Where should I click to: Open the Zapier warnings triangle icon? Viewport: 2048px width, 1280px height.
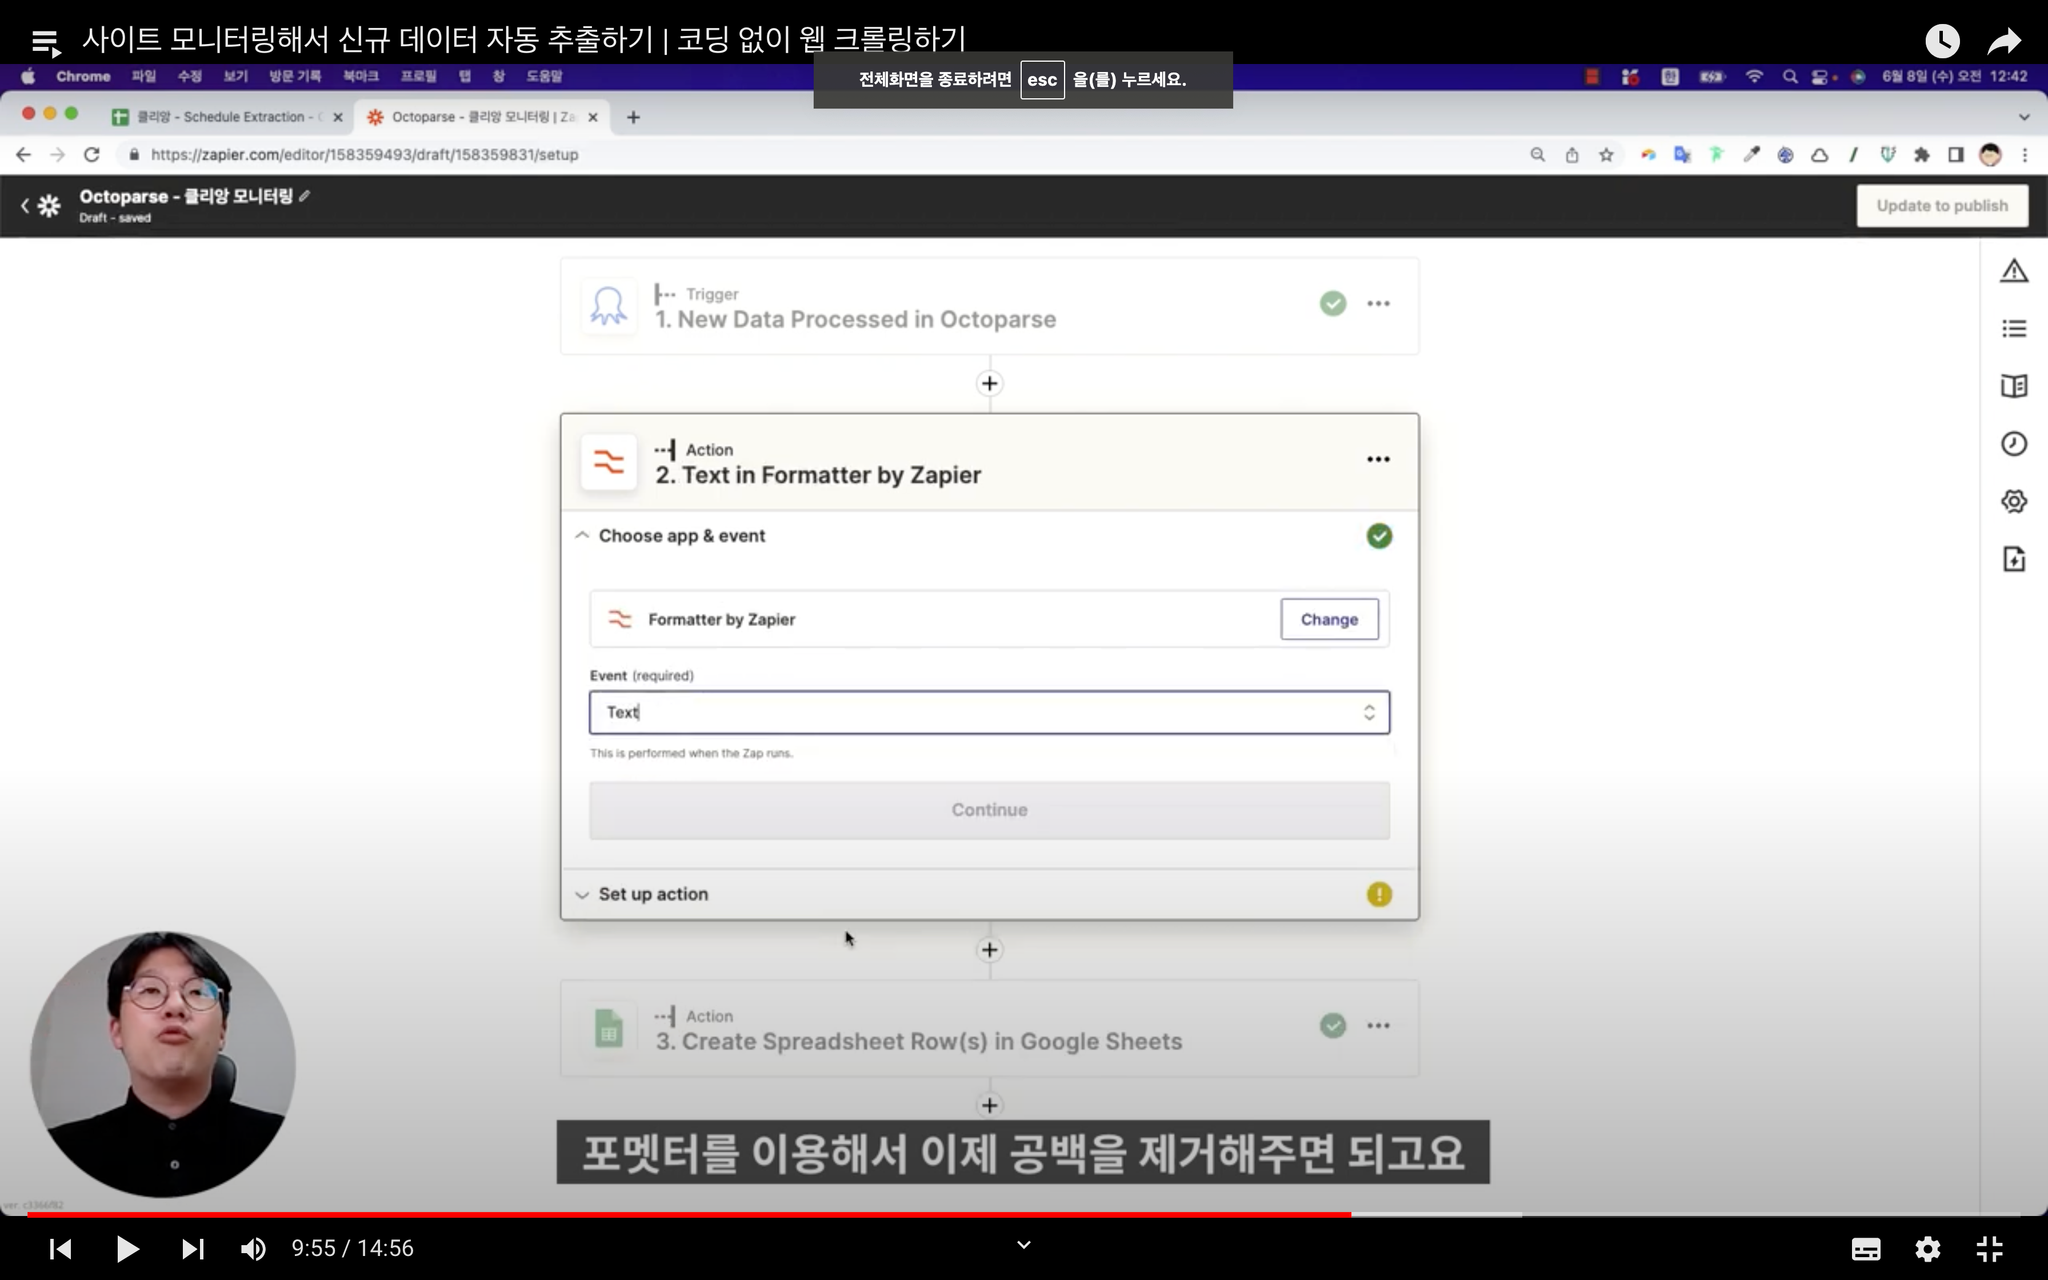pyautogui.click(x=2014, y=271)
